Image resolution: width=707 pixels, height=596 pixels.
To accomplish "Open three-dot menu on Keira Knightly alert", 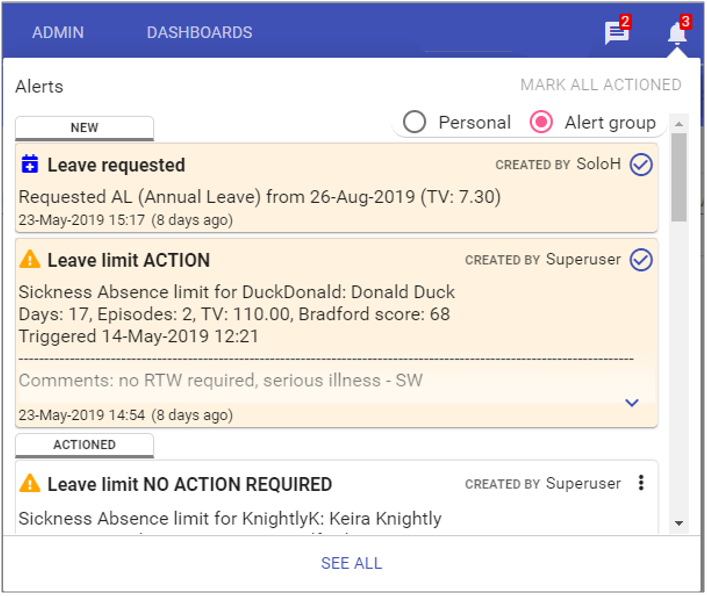I will [x=641, y=484].
